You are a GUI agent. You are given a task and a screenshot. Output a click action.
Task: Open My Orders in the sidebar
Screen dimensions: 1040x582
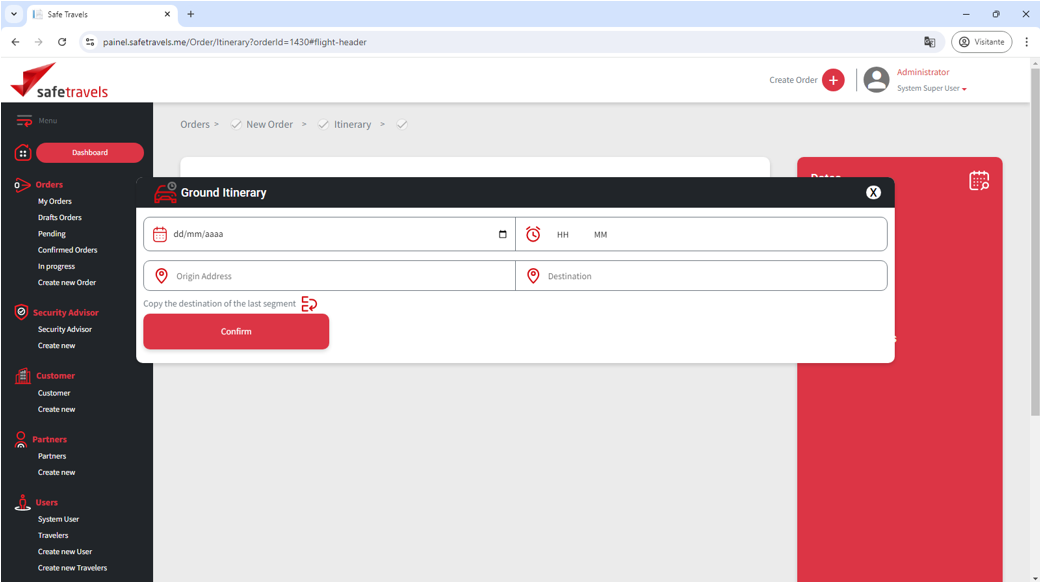coord(55,201)
